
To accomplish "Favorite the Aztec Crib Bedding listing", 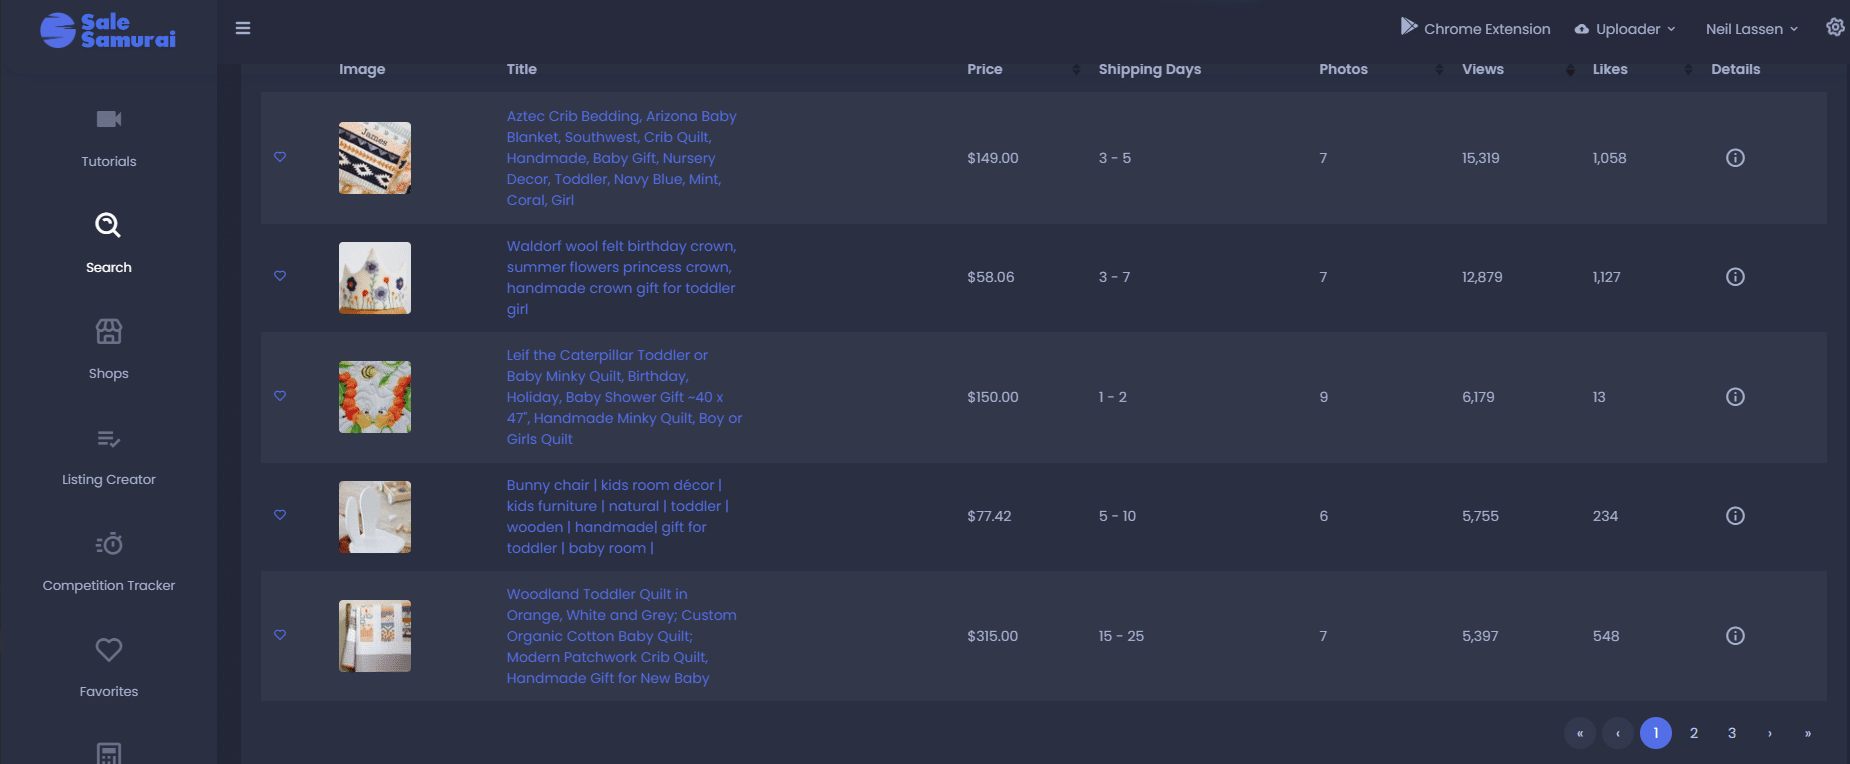I will pyautogui.click(x=280, y=157).
